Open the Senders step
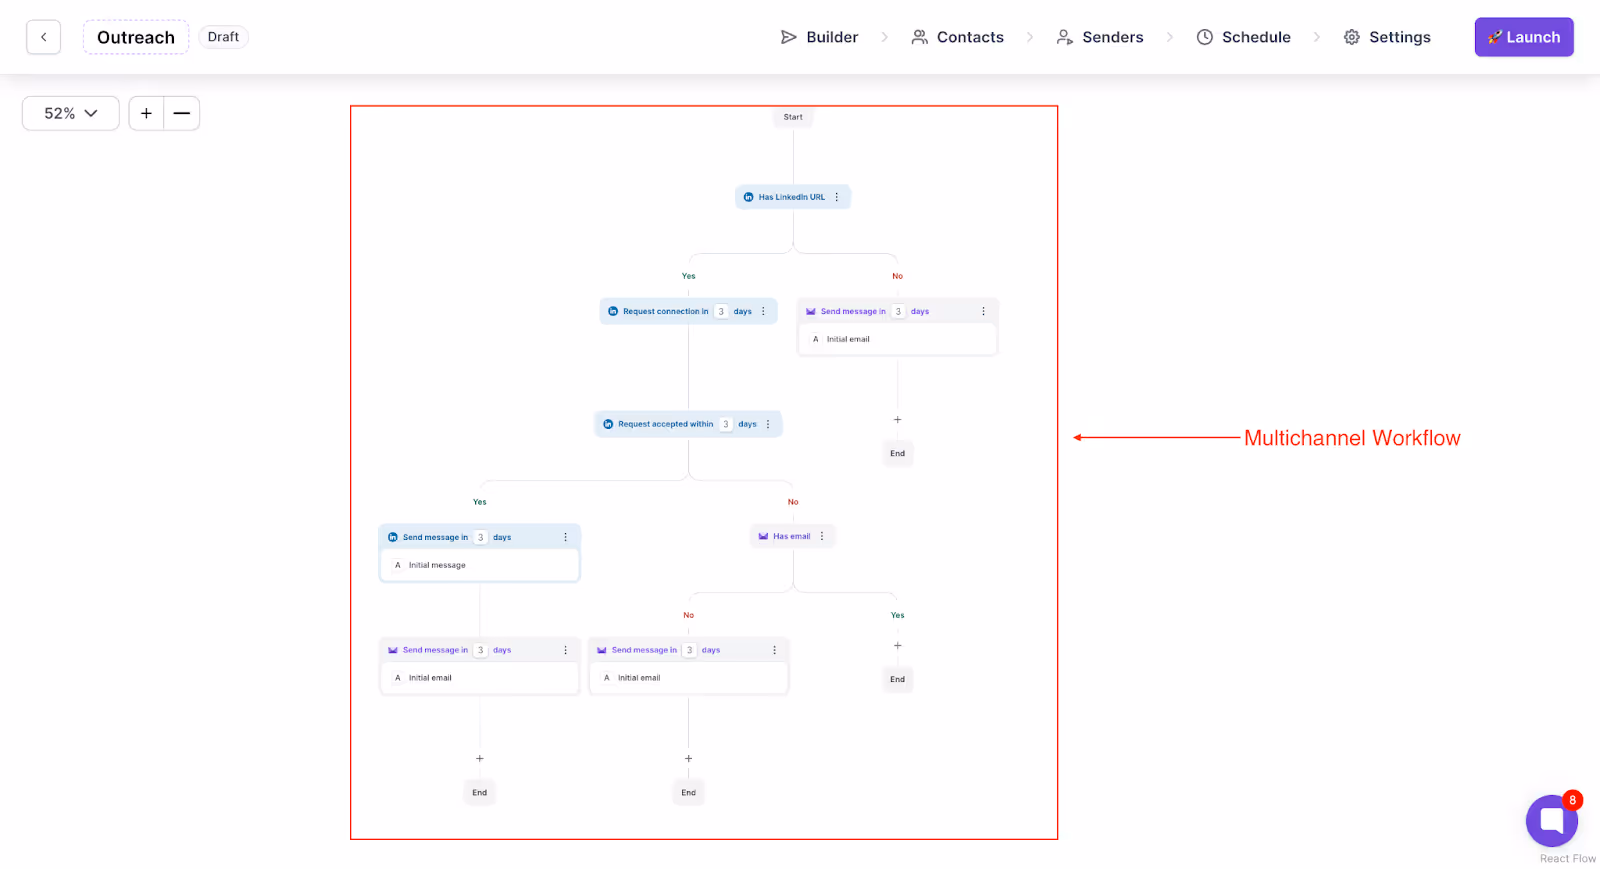The image size is (1600, 869). click(x=1099, y=37)
